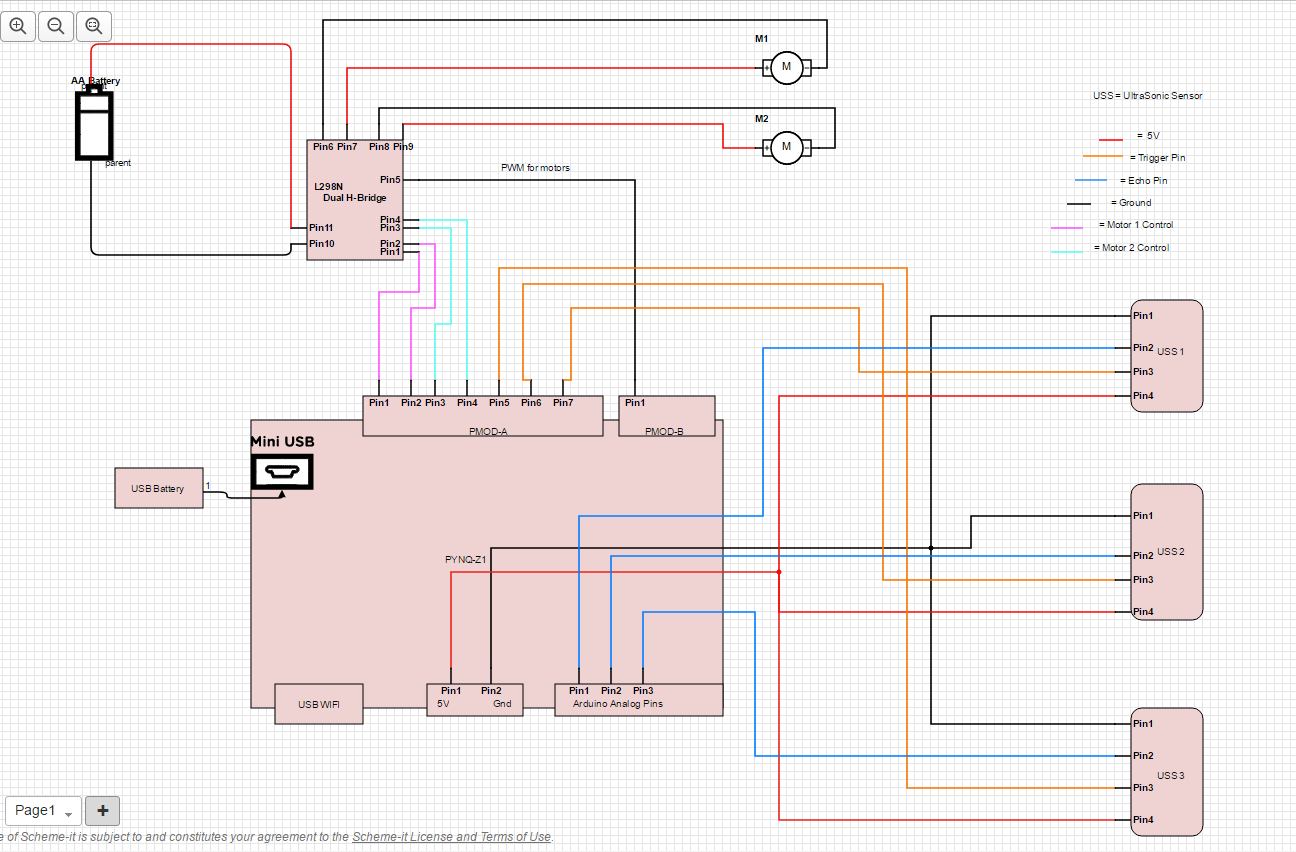Image resolution: width=1296 pixels, height=852 pixels.
Task: Select the AA Battery symbol
Action: click(94, 124)
